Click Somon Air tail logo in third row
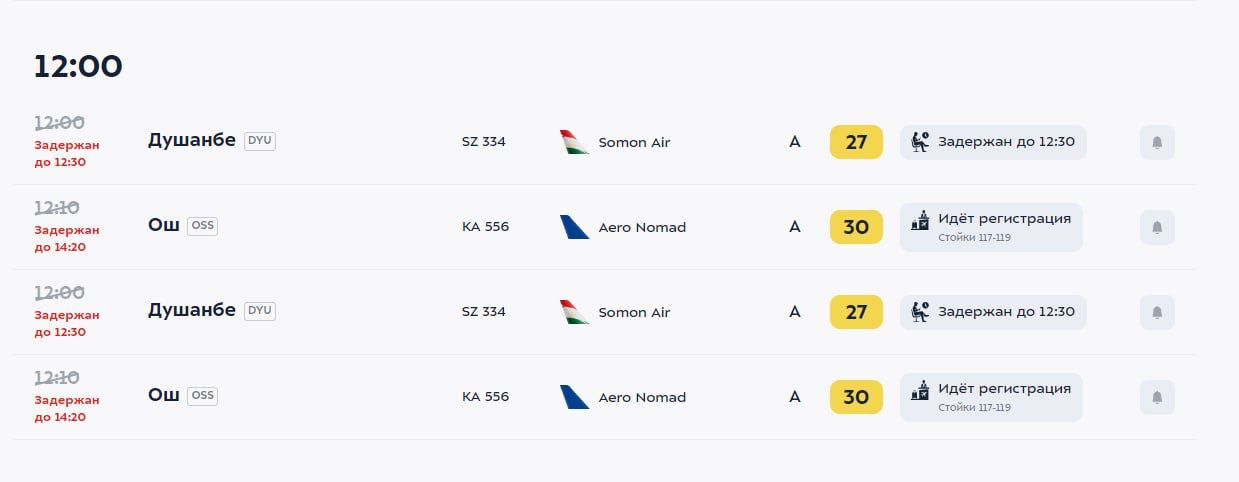This screenshot has width=1239, height=482. point(574,312)
